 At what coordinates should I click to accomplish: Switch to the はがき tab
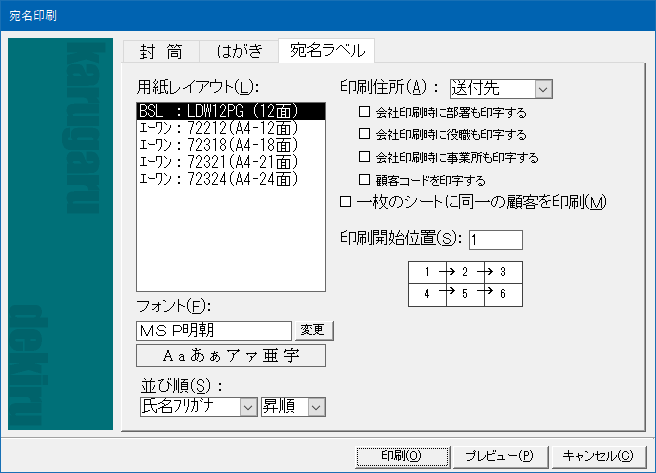coord(238,52)
